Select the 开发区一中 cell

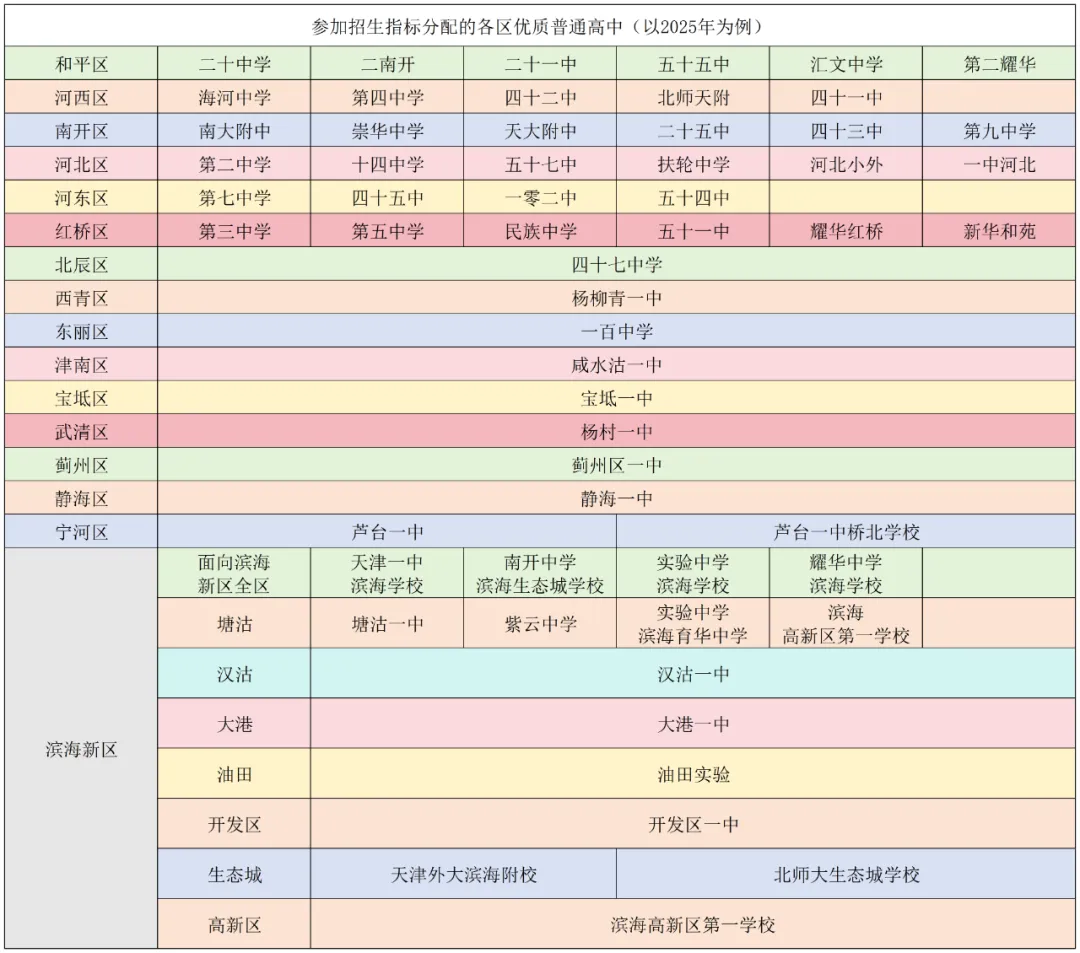click(694, 824)
